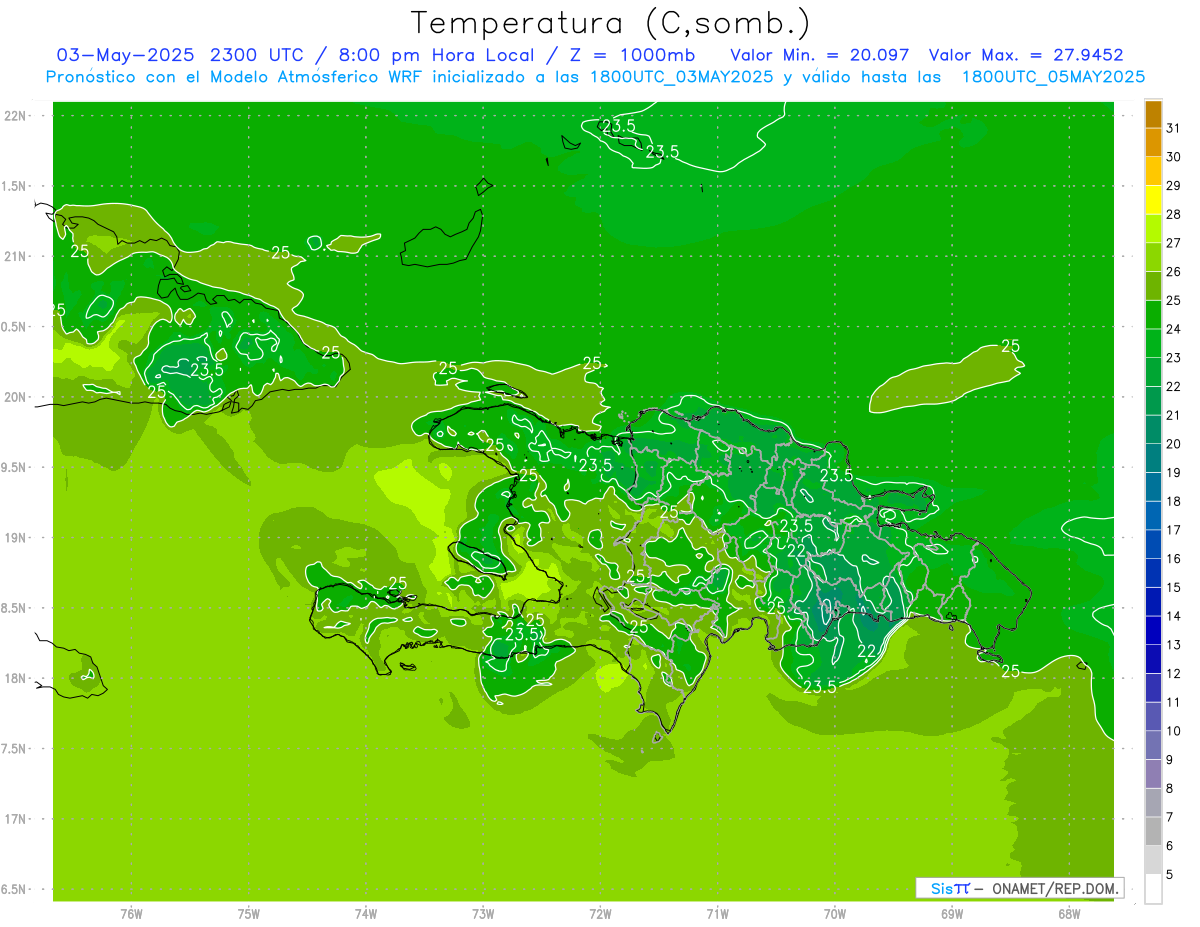Click the '72W' longitude axis label

(x=601, y=914)
